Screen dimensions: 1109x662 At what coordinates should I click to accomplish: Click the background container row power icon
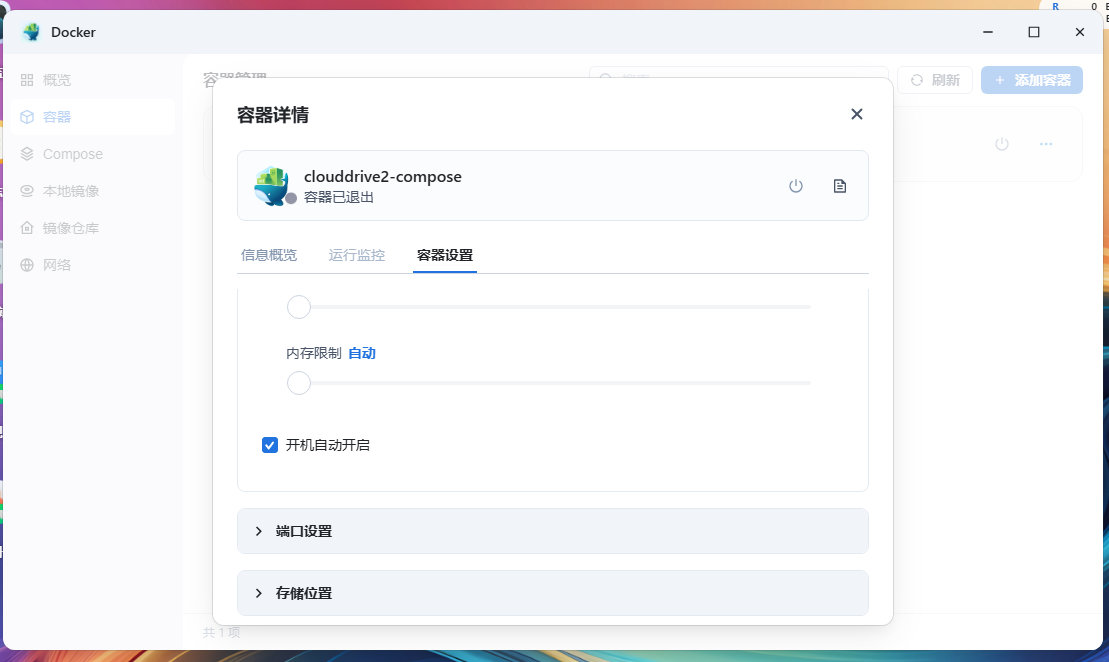click(1002, 144)
